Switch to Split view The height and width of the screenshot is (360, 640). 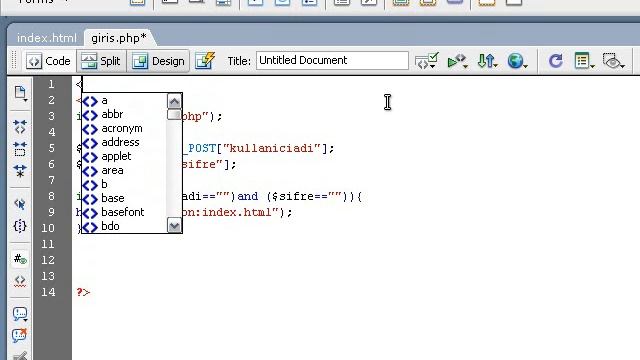(x=101, y=61)
